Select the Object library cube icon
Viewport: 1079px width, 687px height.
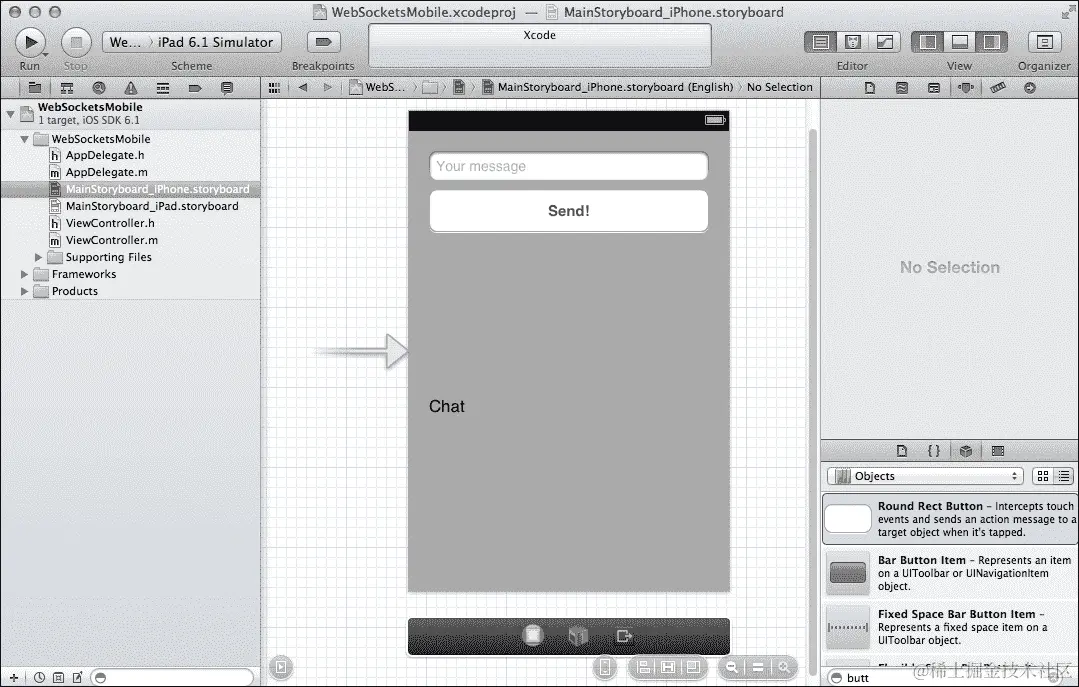966,450
